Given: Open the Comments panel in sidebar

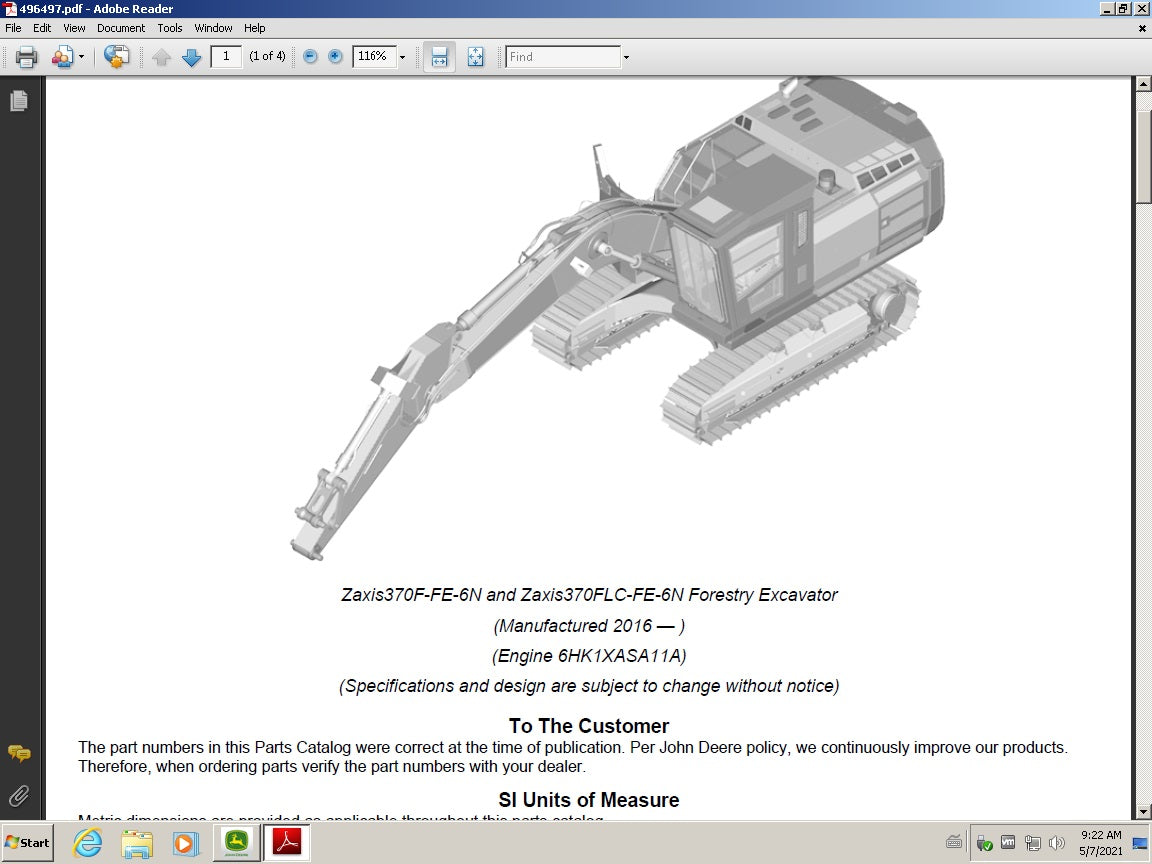Looking at the screenshot, I should (19, 753).
